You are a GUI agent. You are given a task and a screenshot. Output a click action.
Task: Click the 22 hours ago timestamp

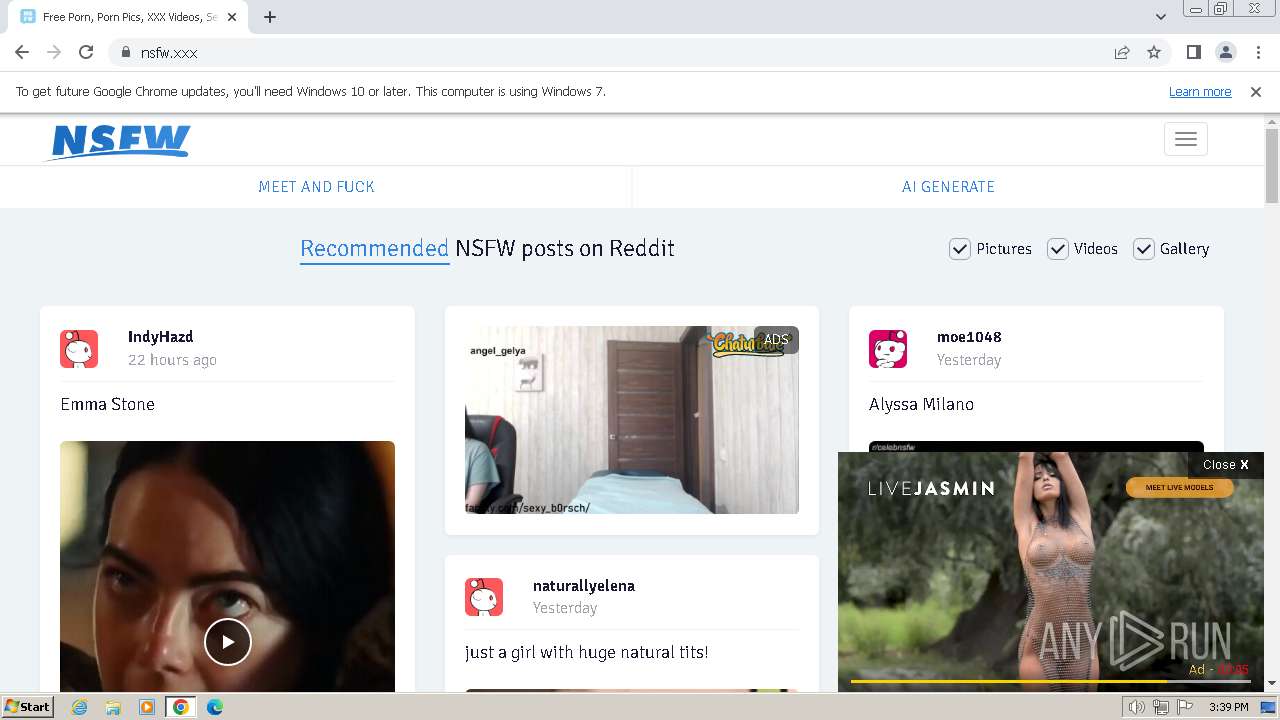tap(172, 360)
